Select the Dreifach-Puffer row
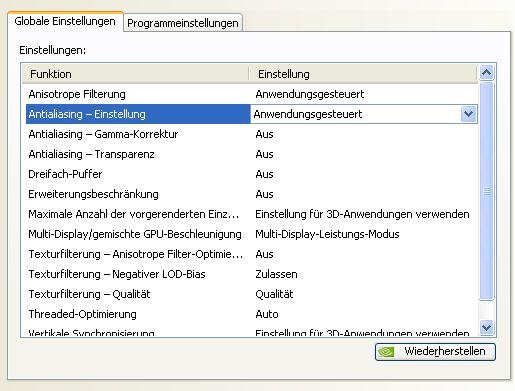The height and width of the screenshot is (391, 515). click(x=252, y=174)
